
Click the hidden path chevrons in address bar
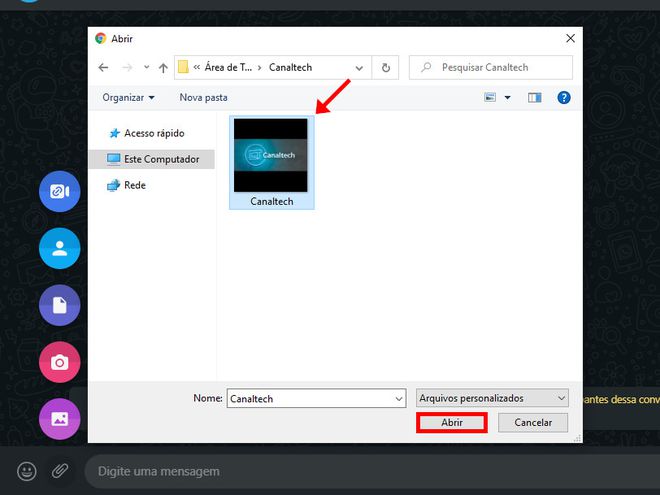point(197,67)
